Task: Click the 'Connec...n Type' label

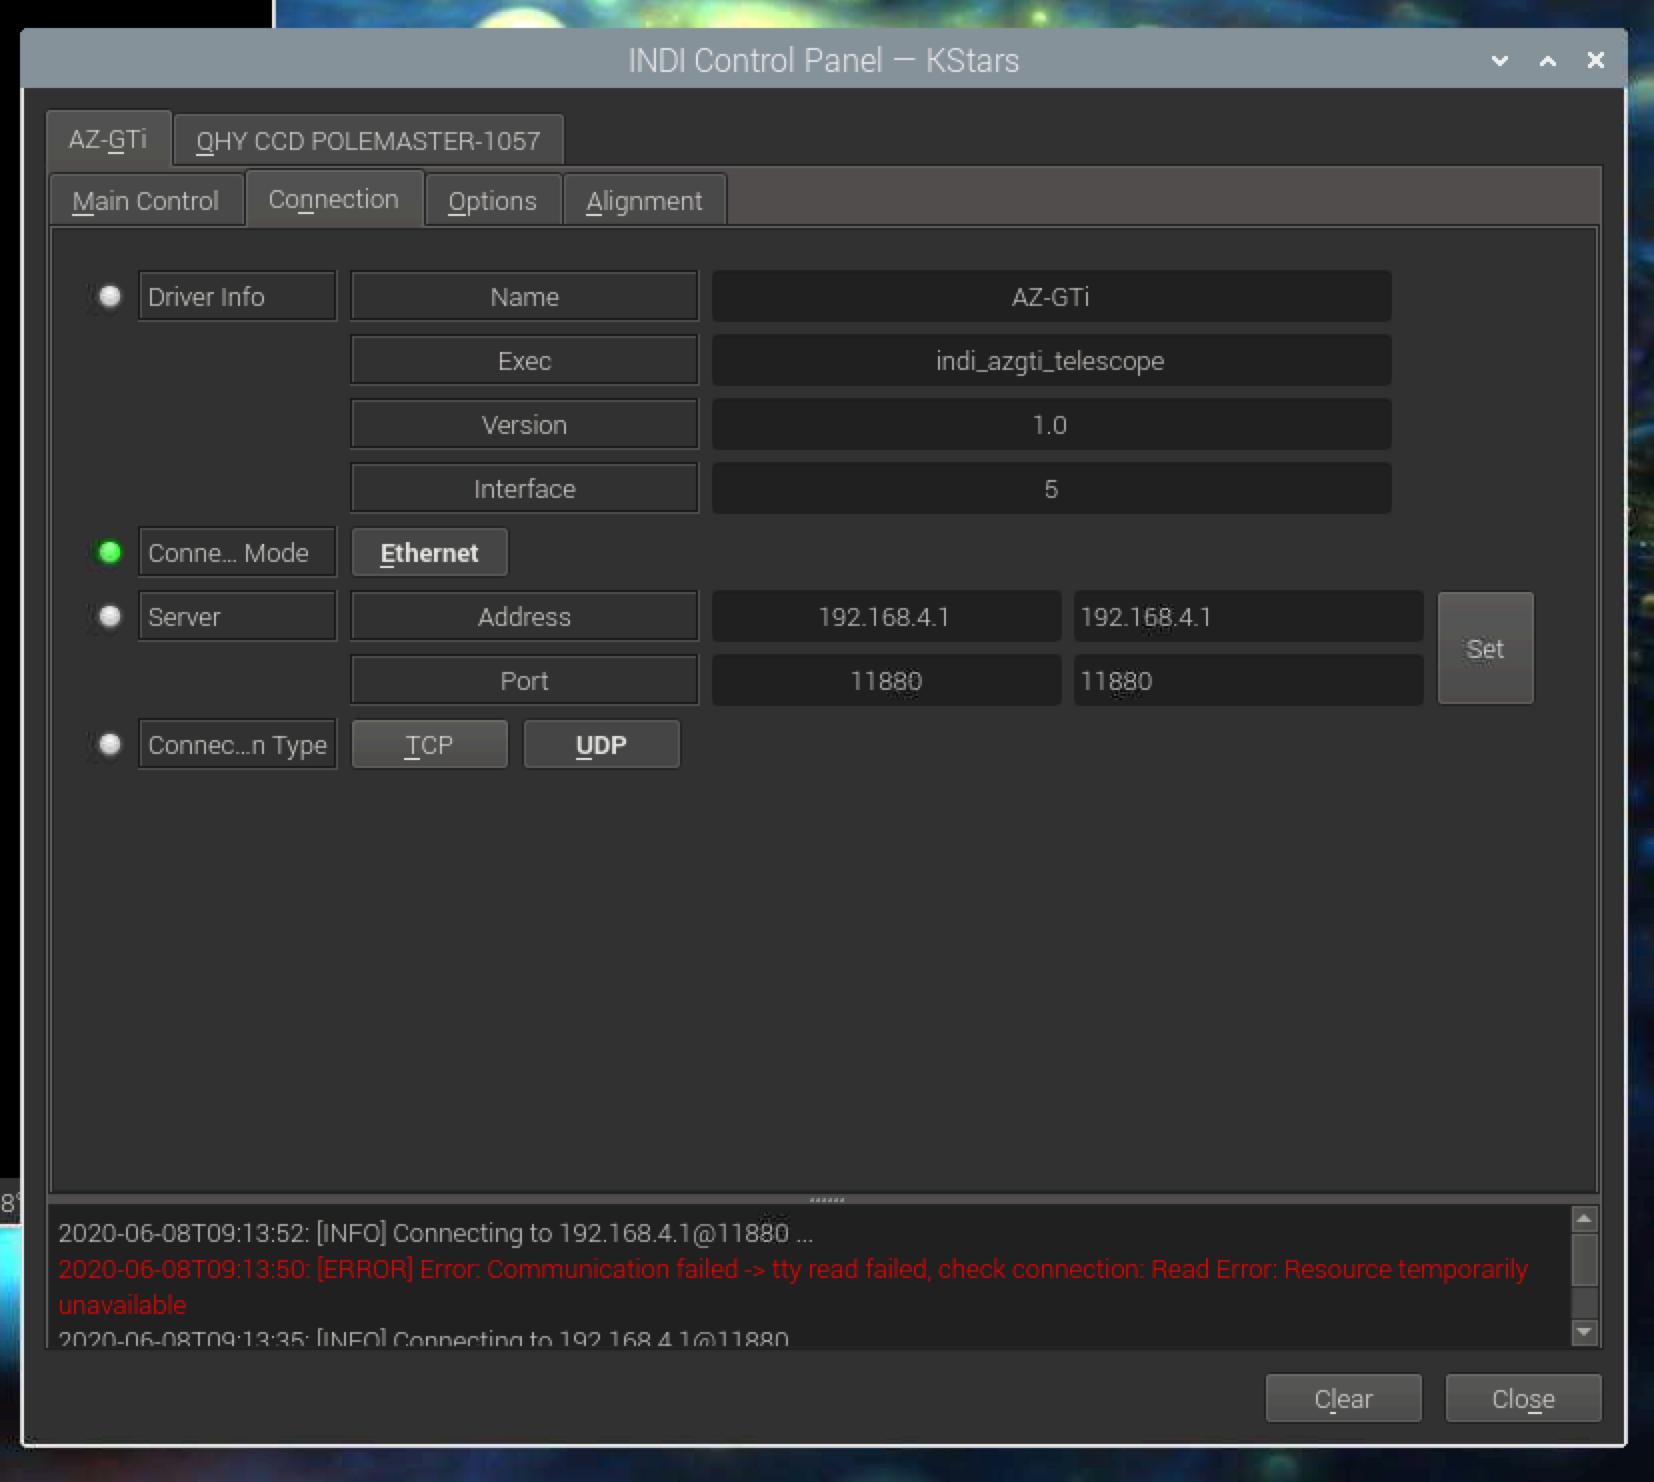Action: 237,745
